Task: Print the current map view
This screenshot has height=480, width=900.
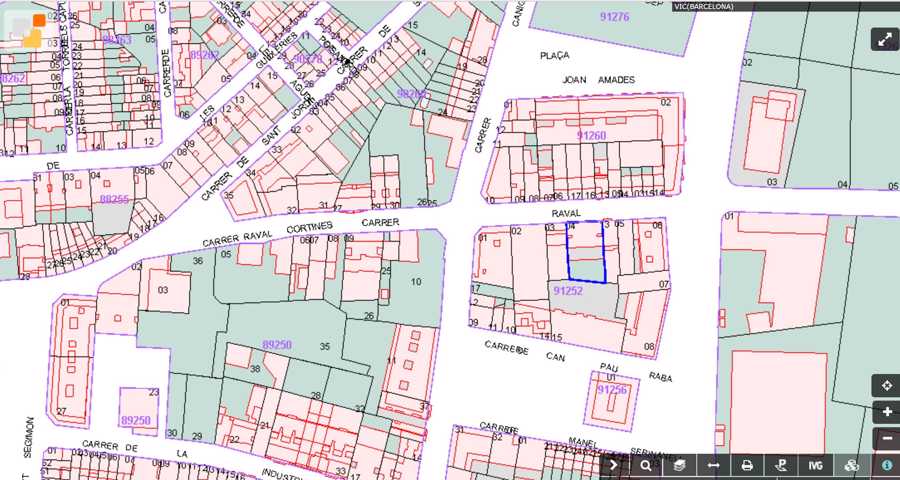Action: [747, 465]
